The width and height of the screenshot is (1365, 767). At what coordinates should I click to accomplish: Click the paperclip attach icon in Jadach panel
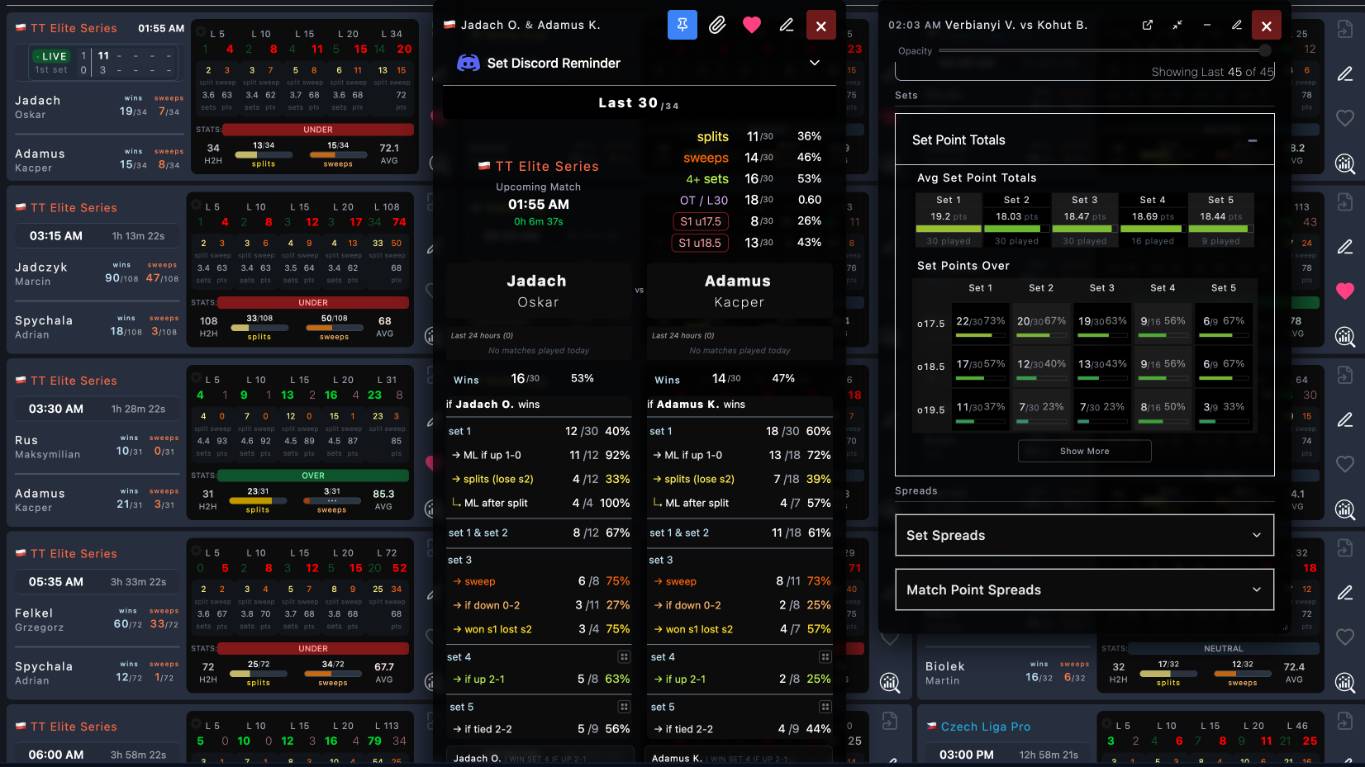717,25
